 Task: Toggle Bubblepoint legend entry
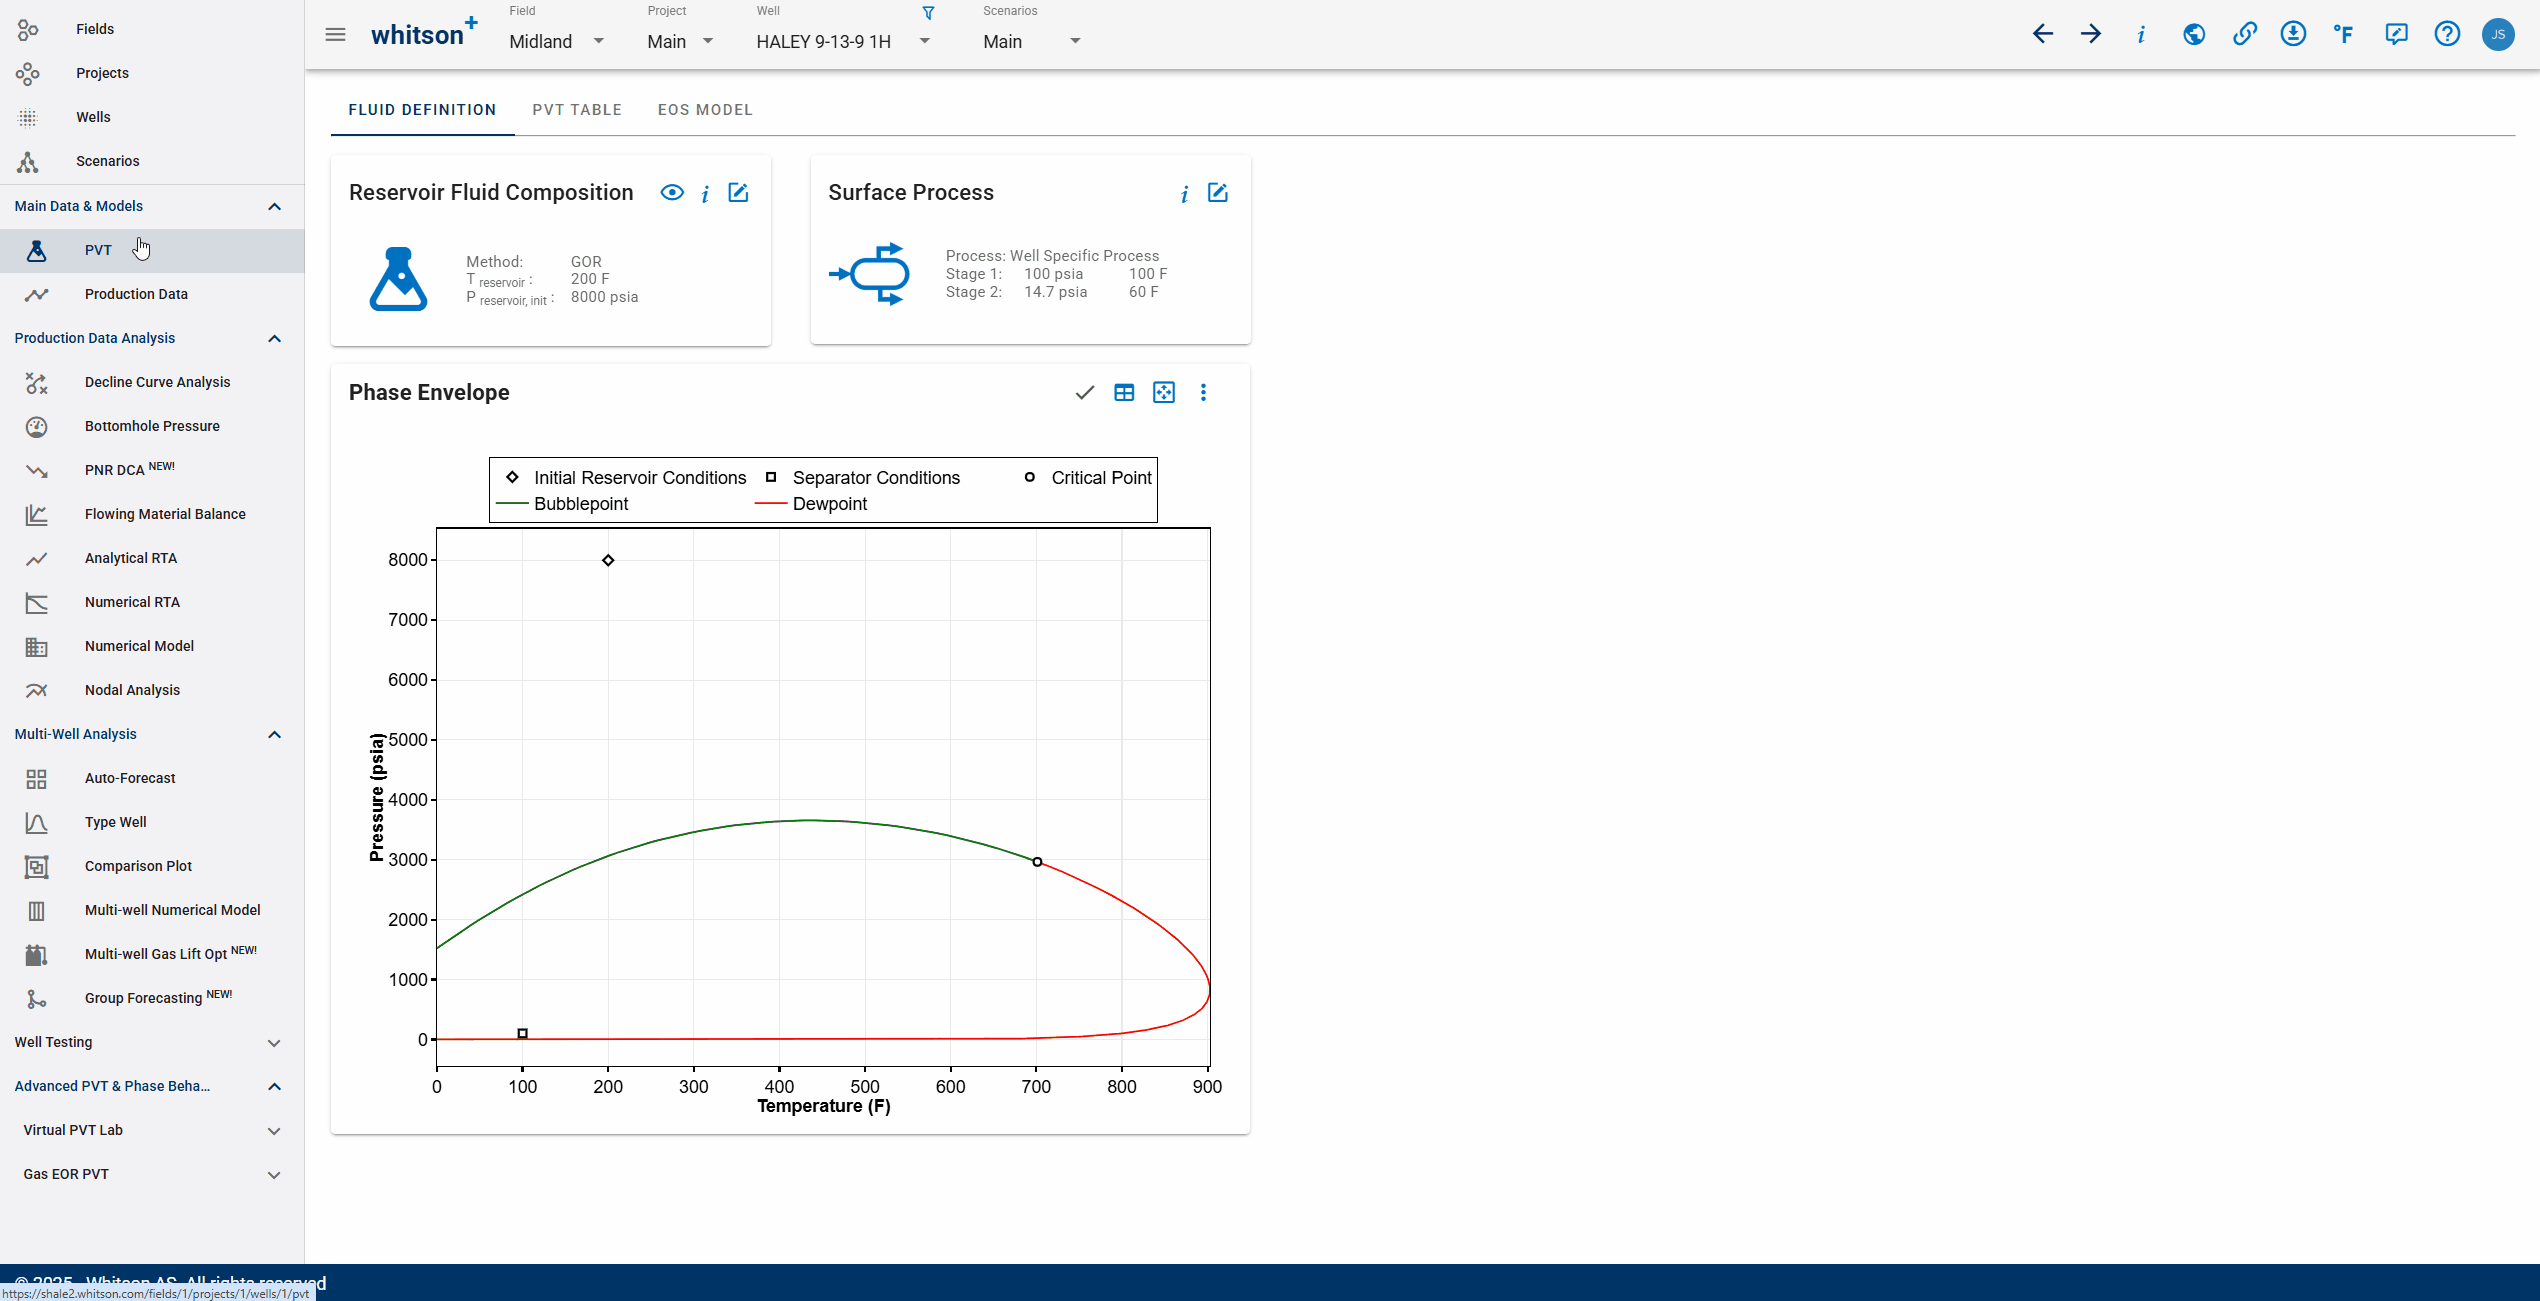tap(562, 505)
